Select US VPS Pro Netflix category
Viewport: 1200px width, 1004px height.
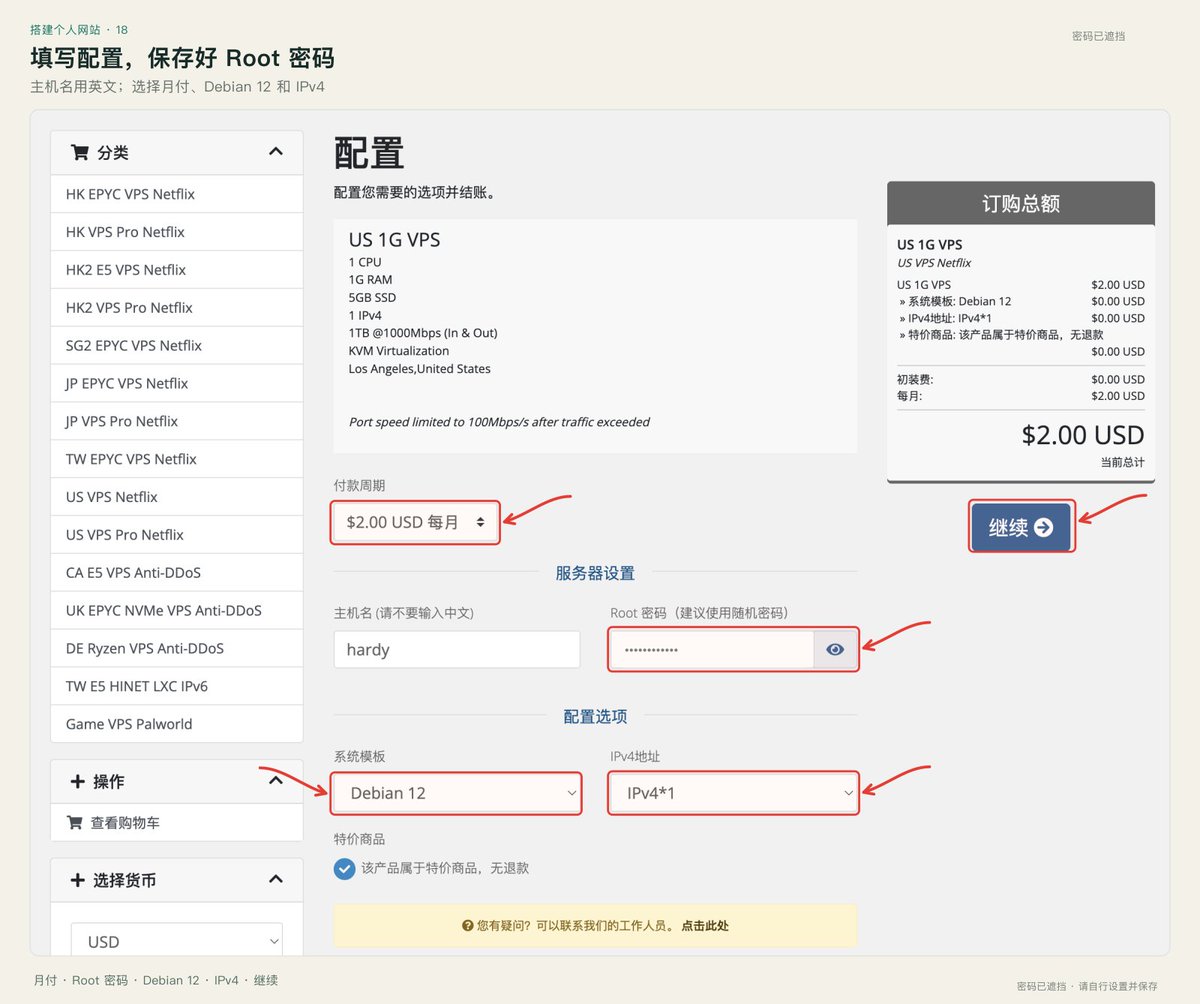click(x=177, y=535)
